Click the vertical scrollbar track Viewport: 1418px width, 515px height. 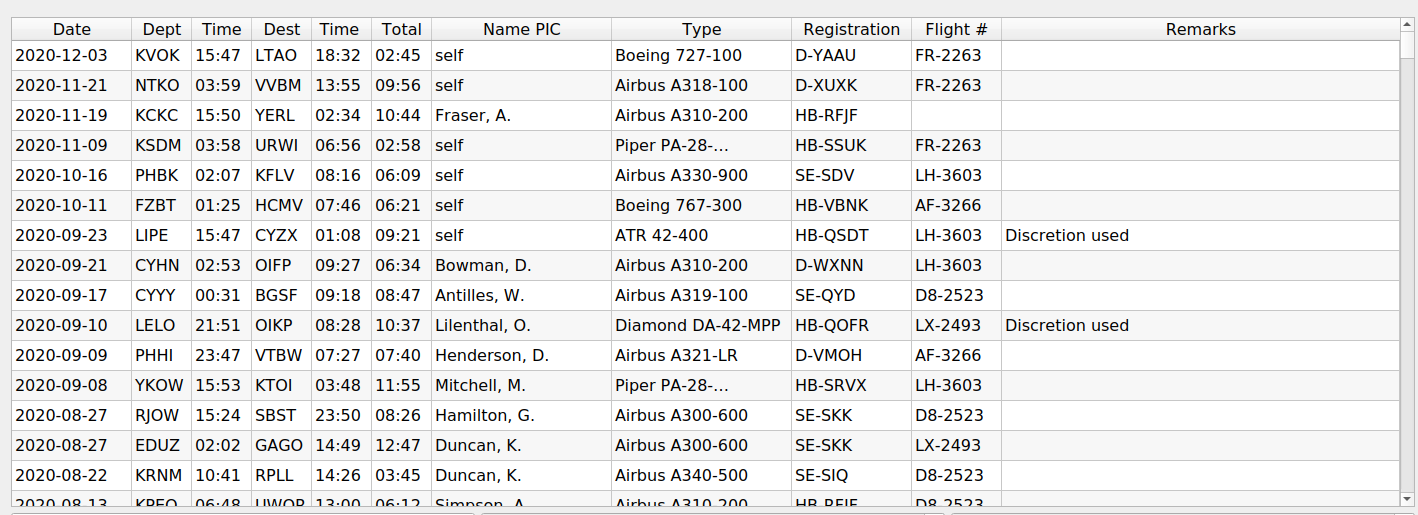pyautogui.click(x=1407, y=262)
